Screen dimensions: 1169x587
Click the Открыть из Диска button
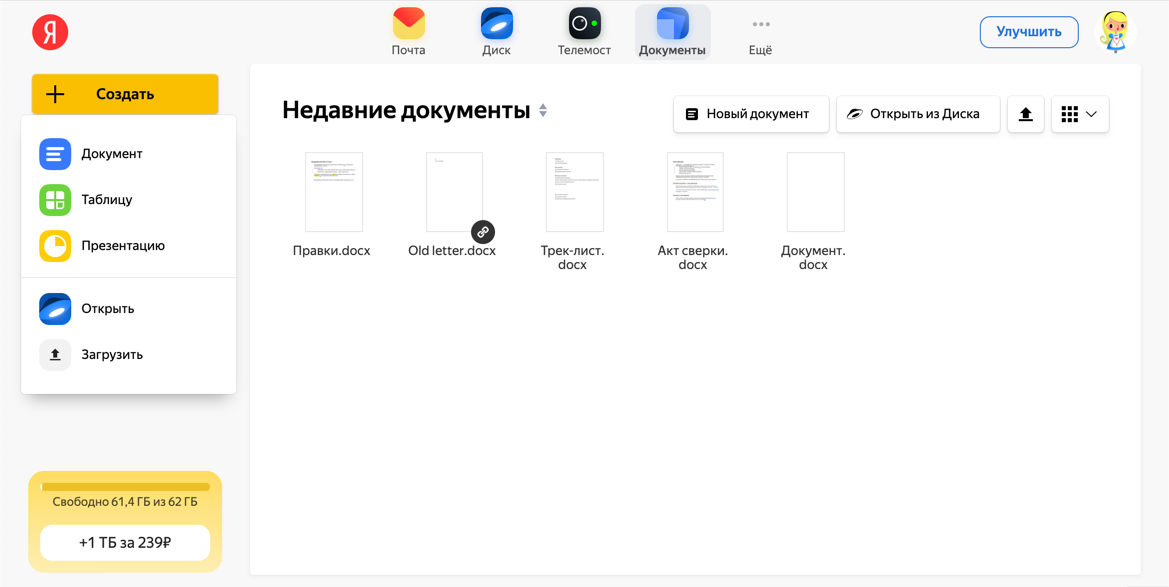point(917,114)
